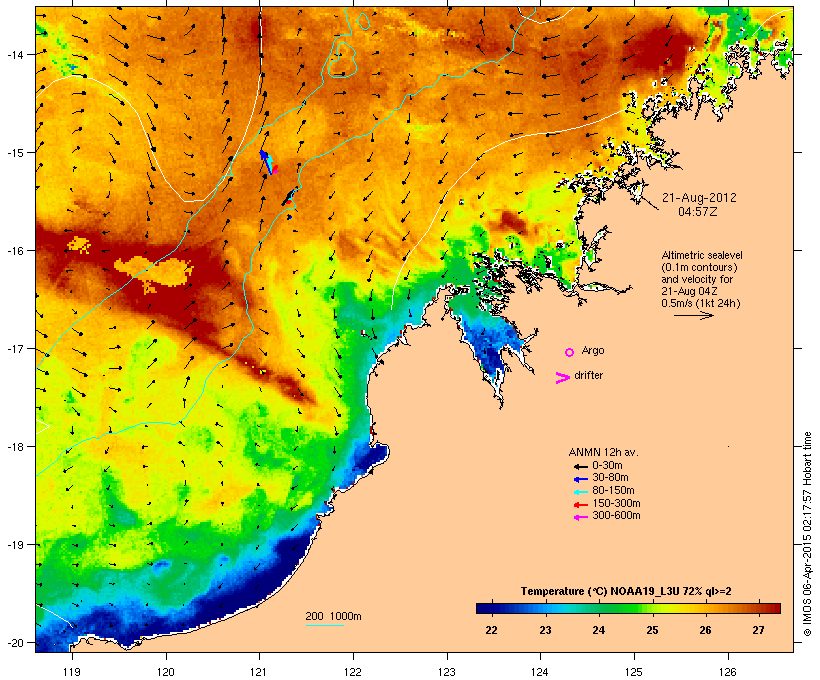Viewport: 820px width, 680px height.
Task: Click the longitude axis label 121
Action: pyautogui.click(x=259, y=672)
